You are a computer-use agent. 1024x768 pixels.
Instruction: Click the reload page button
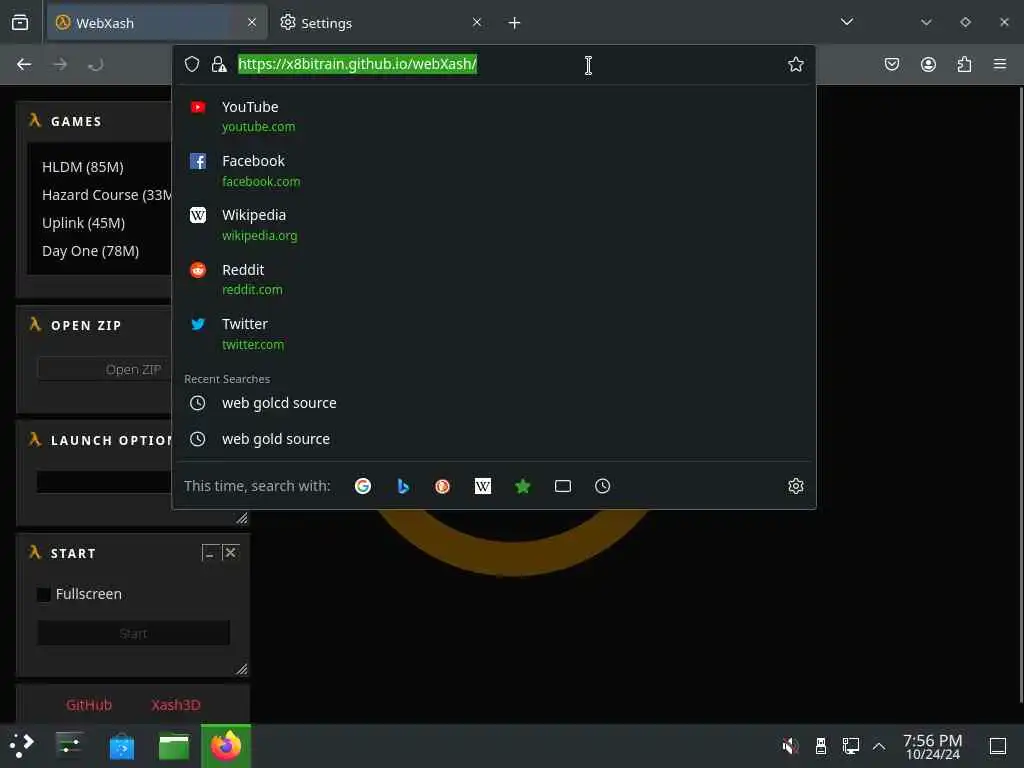tap(95, 65)
